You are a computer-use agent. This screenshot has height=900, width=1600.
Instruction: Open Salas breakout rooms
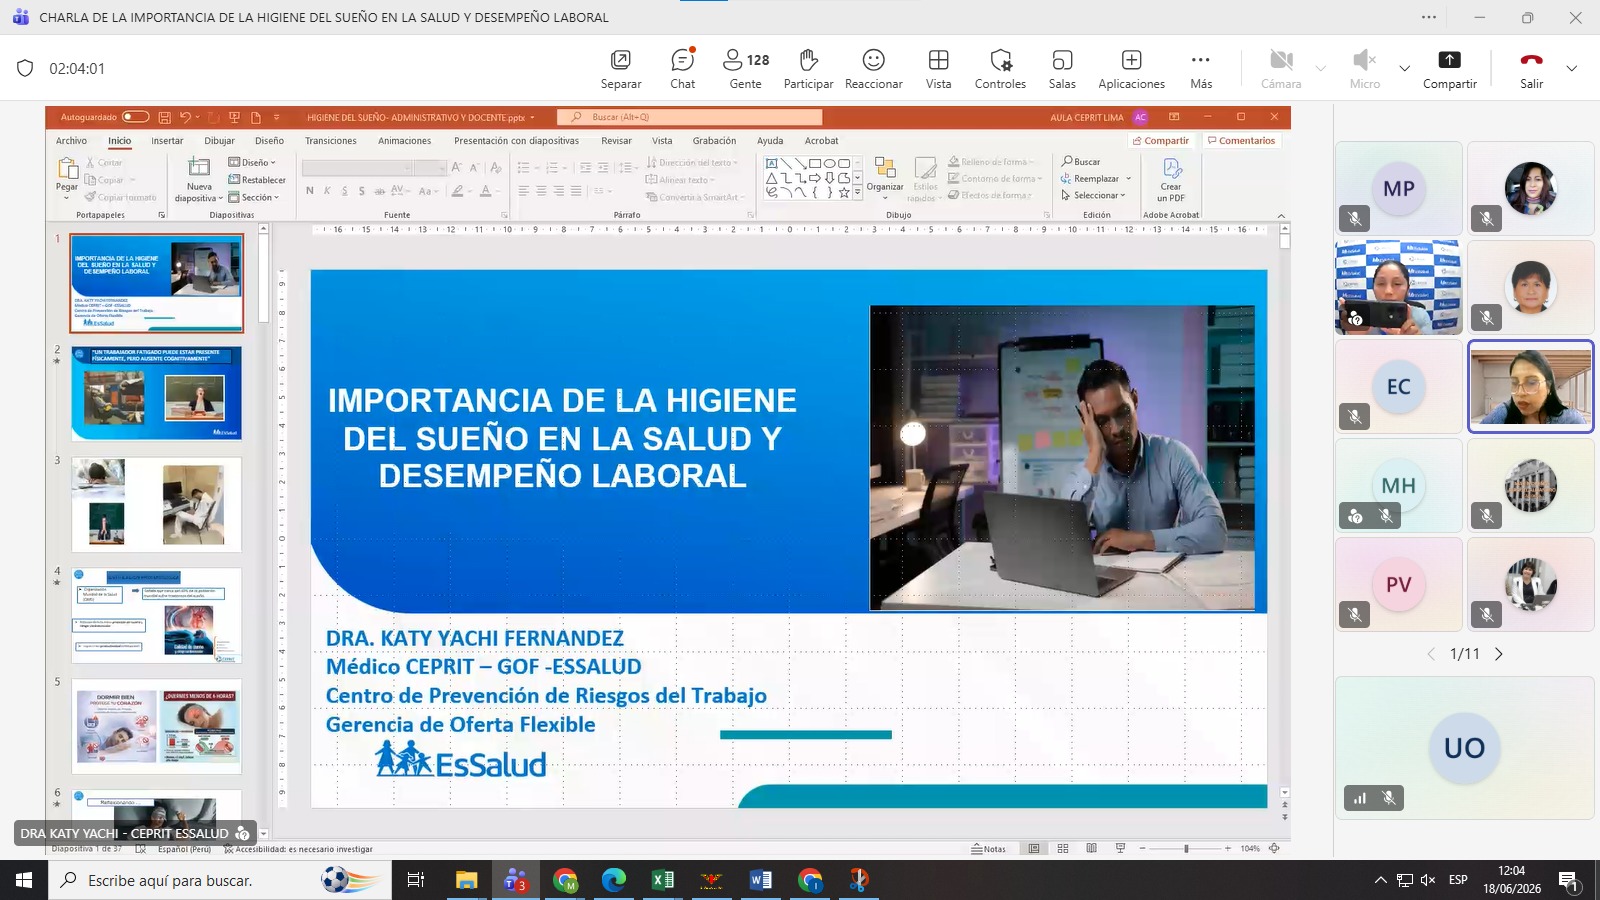pos(1062,69)
